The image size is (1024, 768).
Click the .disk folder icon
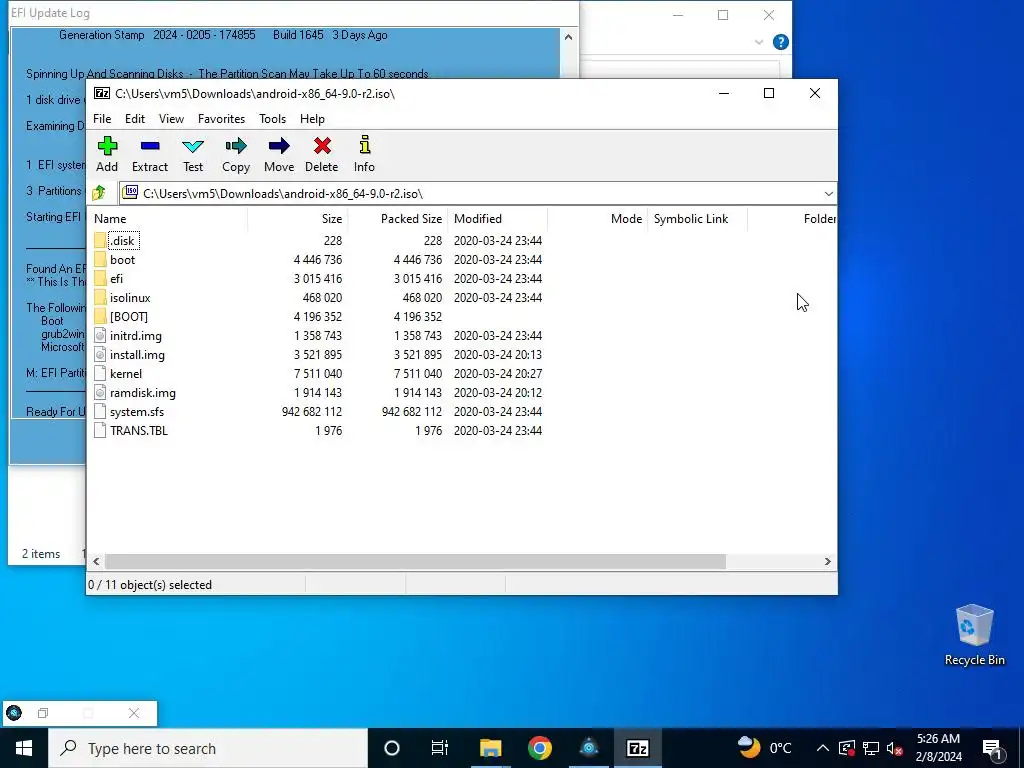(100, 240)
